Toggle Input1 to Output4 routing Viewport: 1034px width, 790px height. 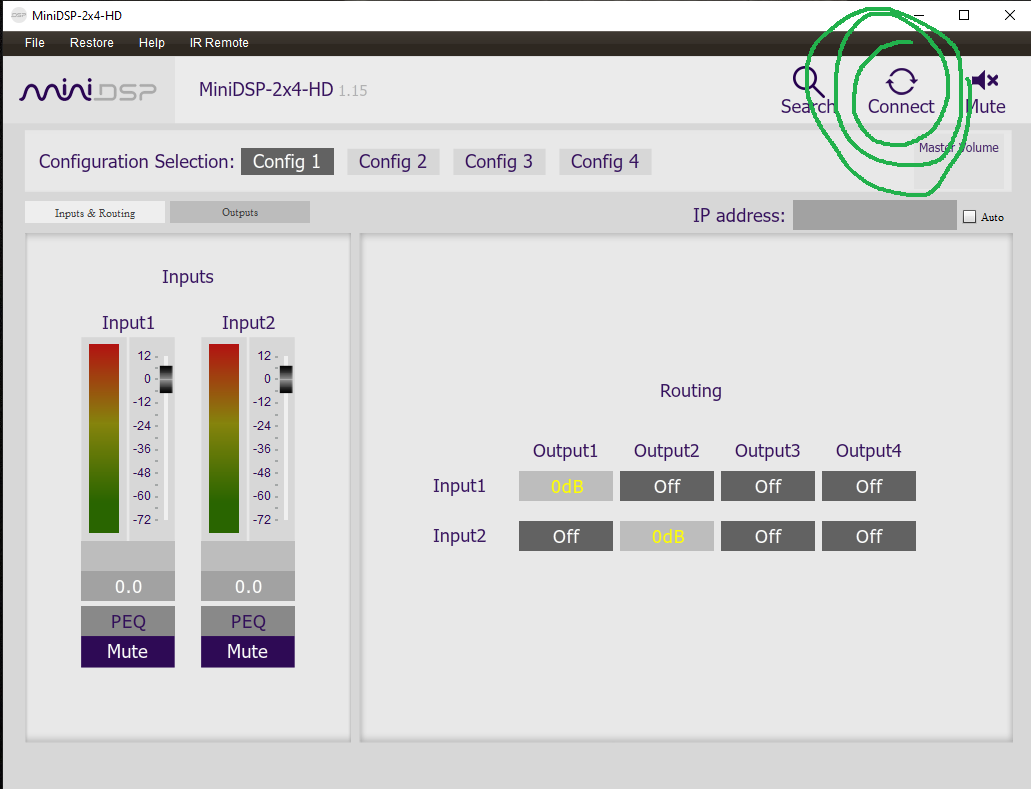(x=868, y=486)
